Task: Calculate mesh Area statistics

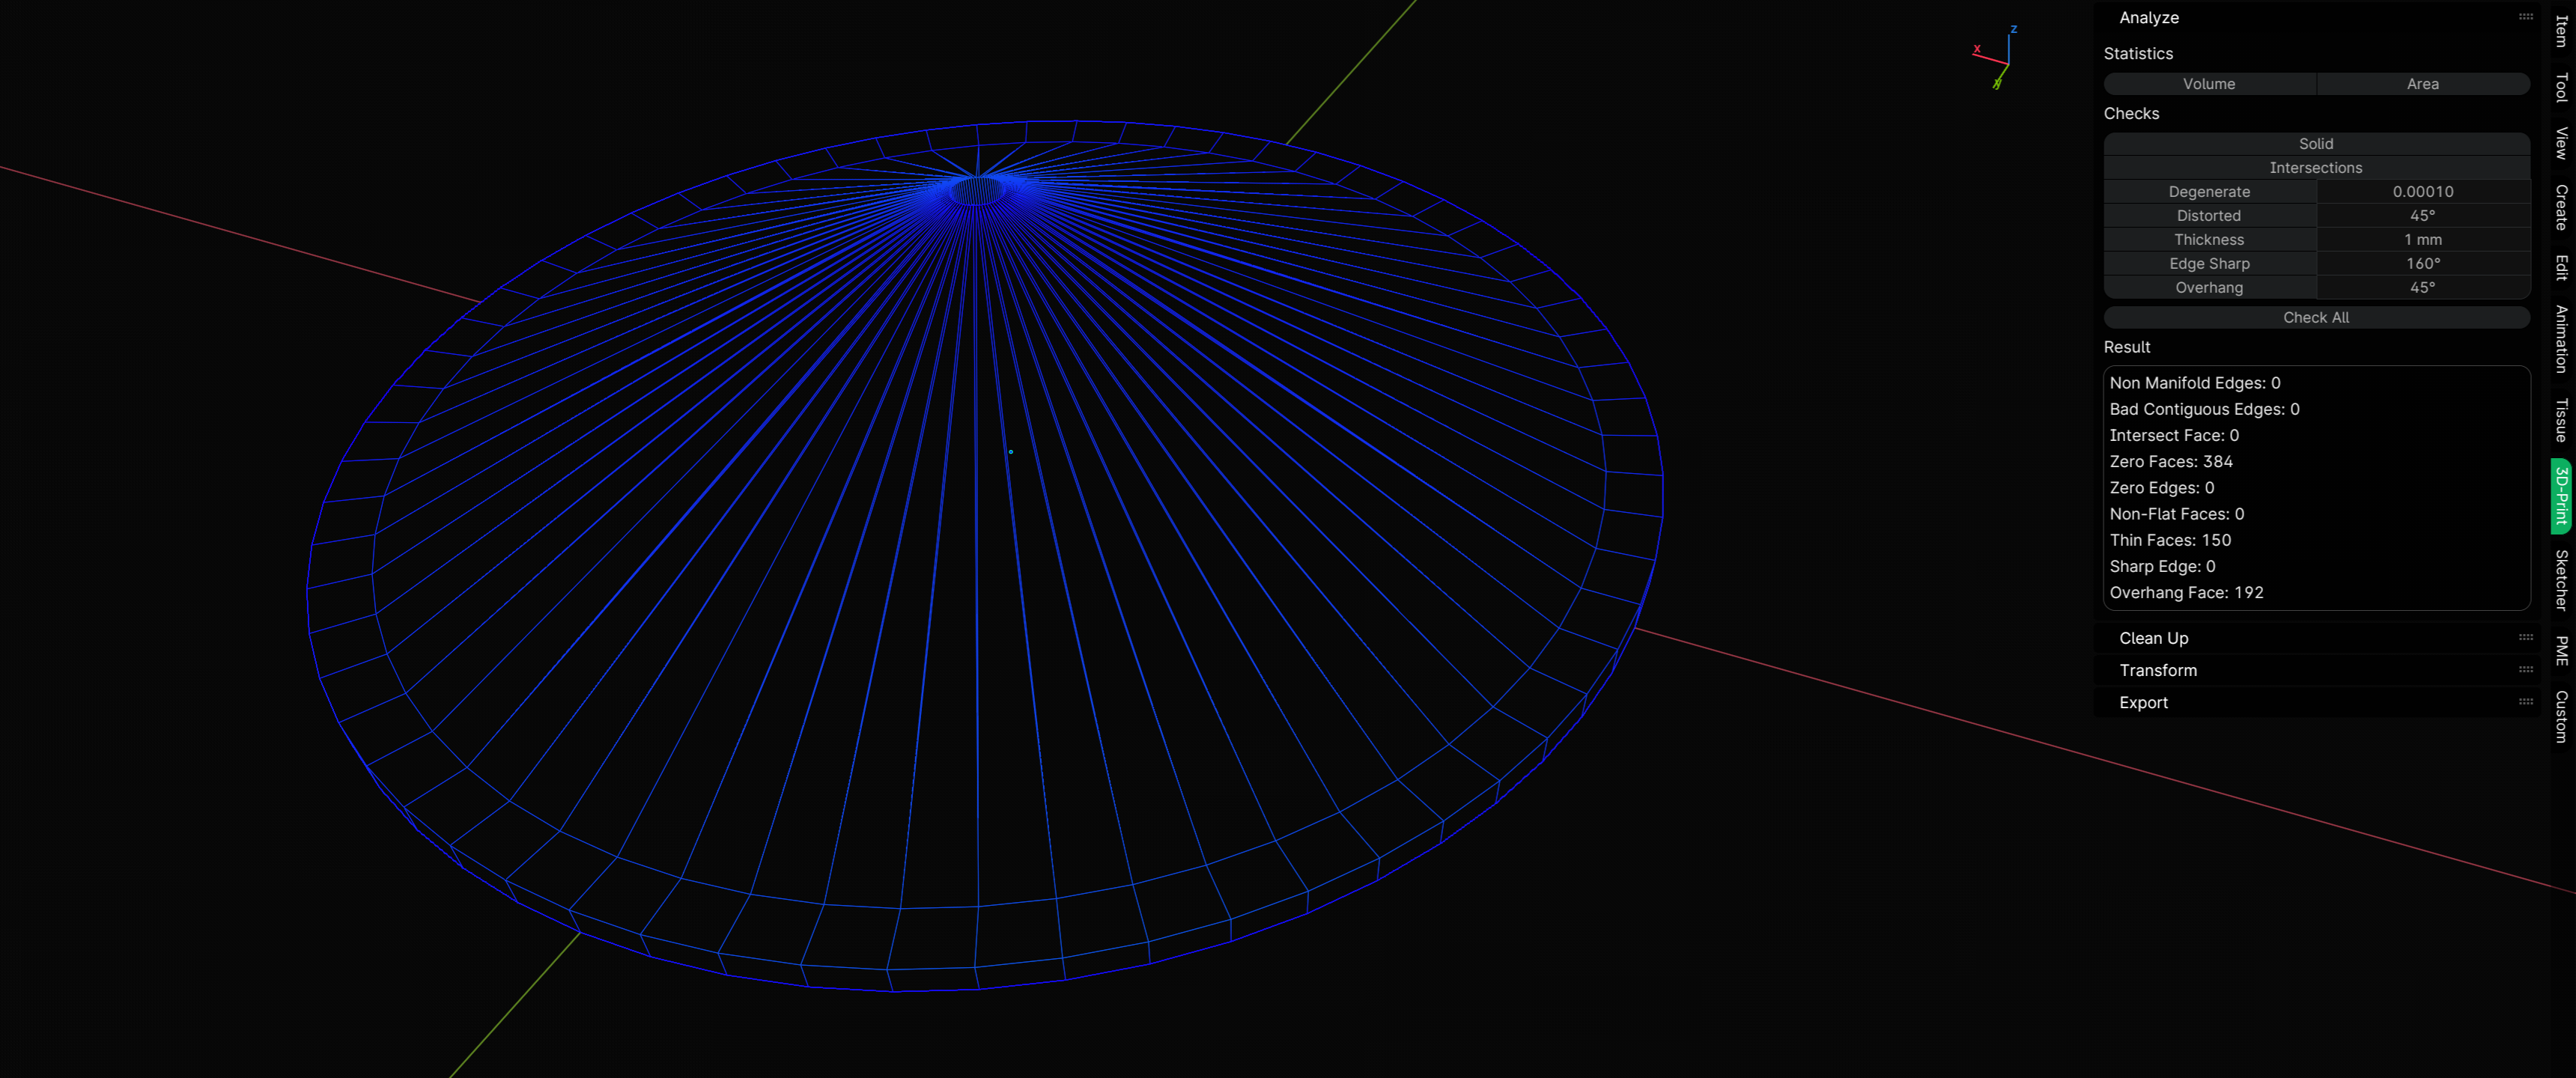Action: click(2422, 84)
